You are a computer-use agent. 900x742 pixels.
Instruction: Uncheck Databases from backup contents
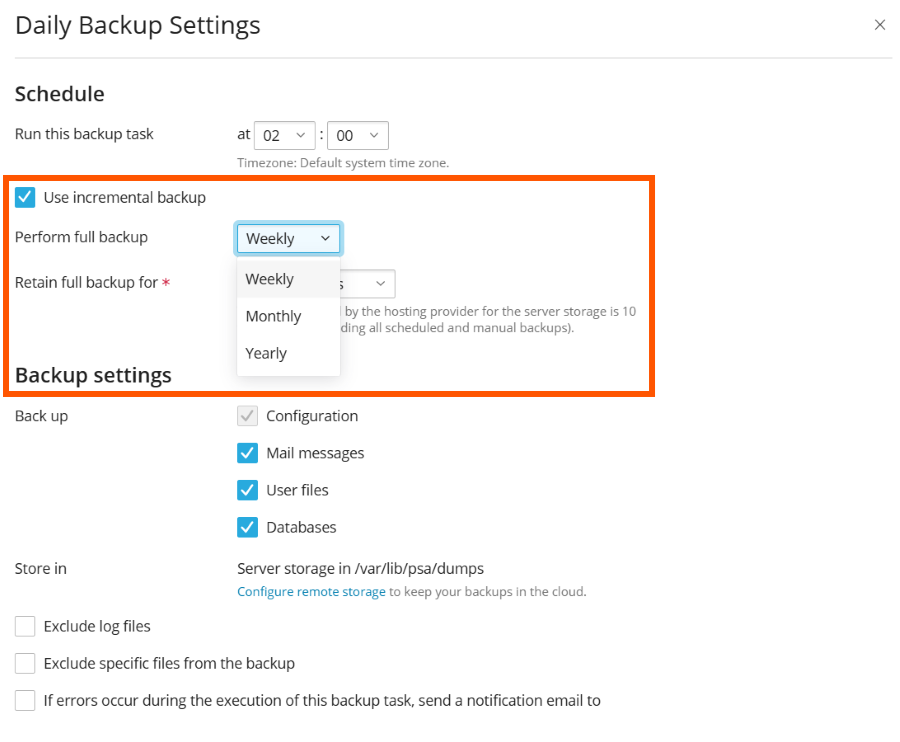point(247,527)
